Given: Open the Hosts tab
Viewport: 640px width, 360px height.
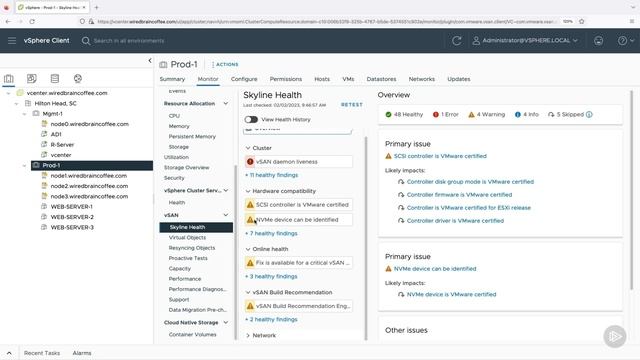Looking at the screenshot, I should pos(322,79).
